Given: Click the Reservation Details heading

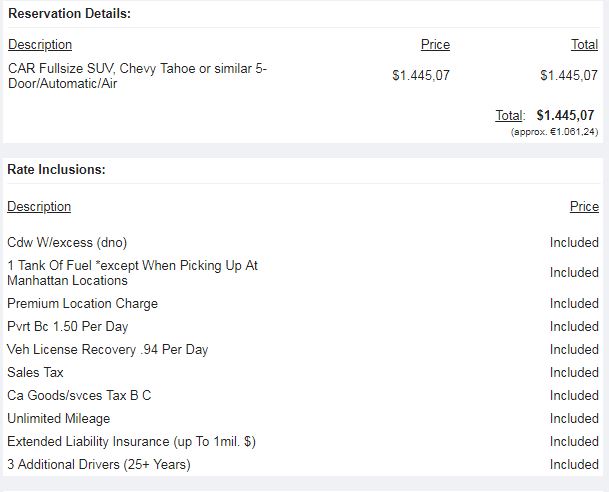Looking at the screenshot, I should point(69,14).
